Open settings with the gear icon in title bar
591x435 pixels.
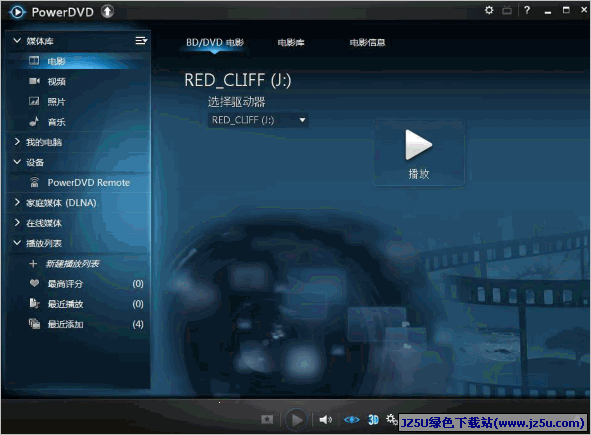[x=489, y=10]
